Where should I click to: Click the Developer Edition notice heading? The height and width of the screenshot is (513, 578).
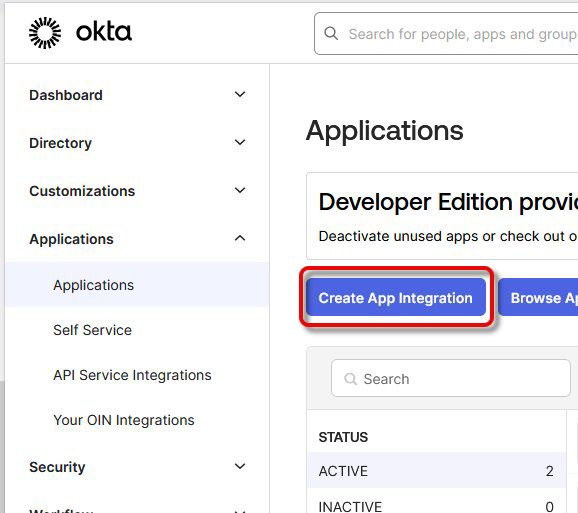pyautogui.click(x=448, y=202)
